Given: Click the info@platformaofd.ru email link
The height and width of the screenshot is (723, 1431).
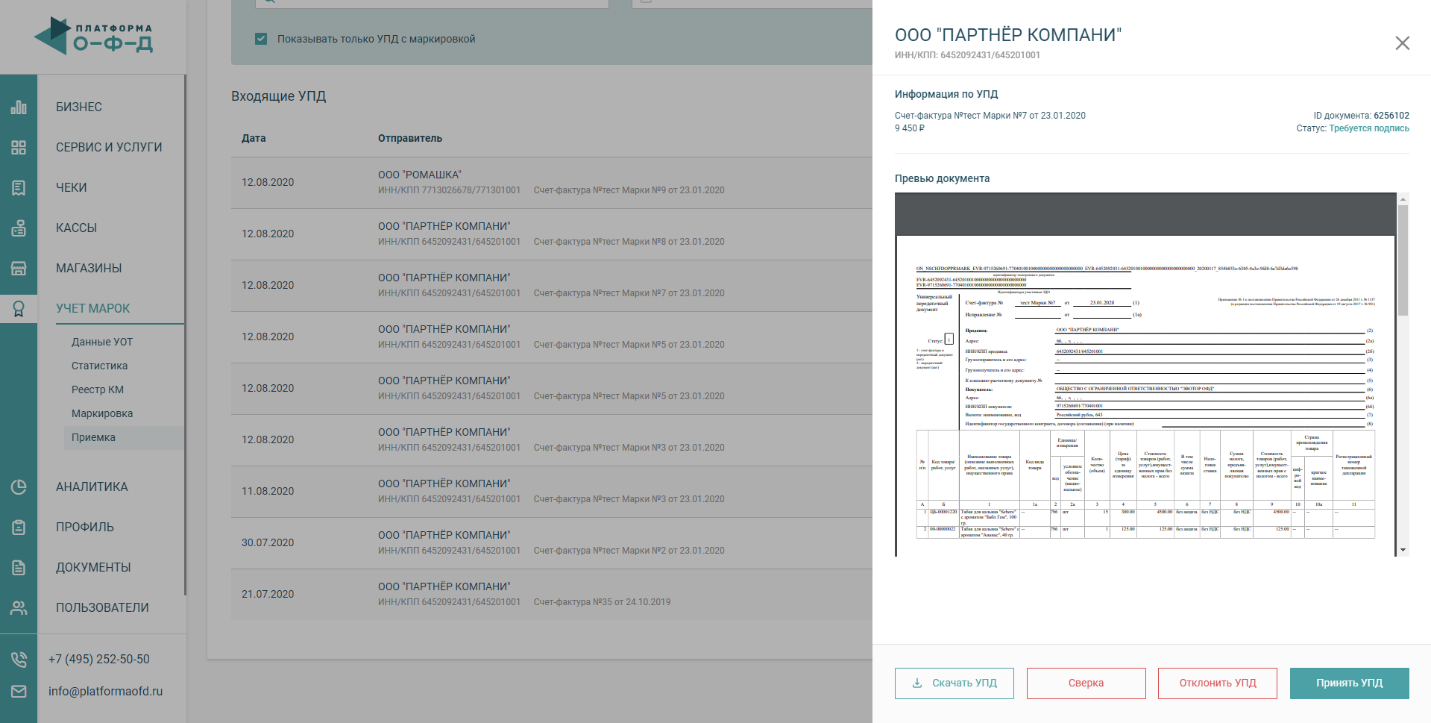Looking at the screenshot, I should pos(105,691).
